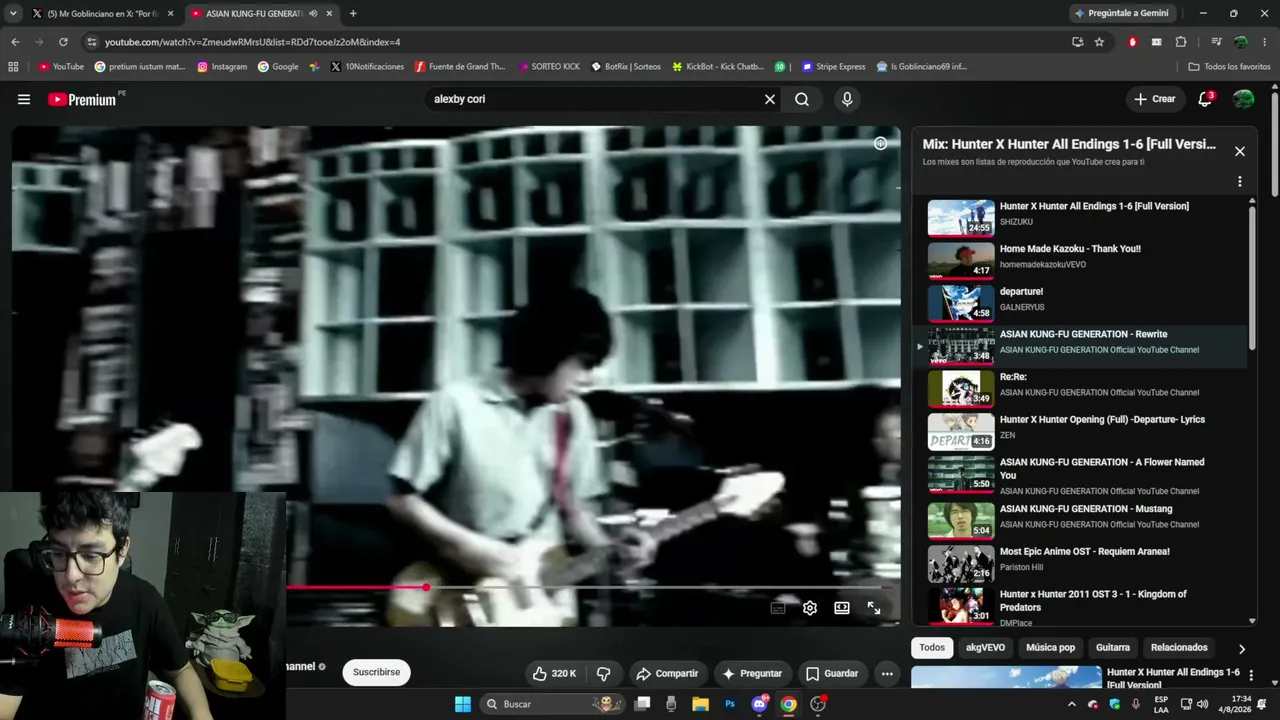Open more actions below the video
Image resolution: width=1280 pixels, height=720 pixels.
point(887,673)
